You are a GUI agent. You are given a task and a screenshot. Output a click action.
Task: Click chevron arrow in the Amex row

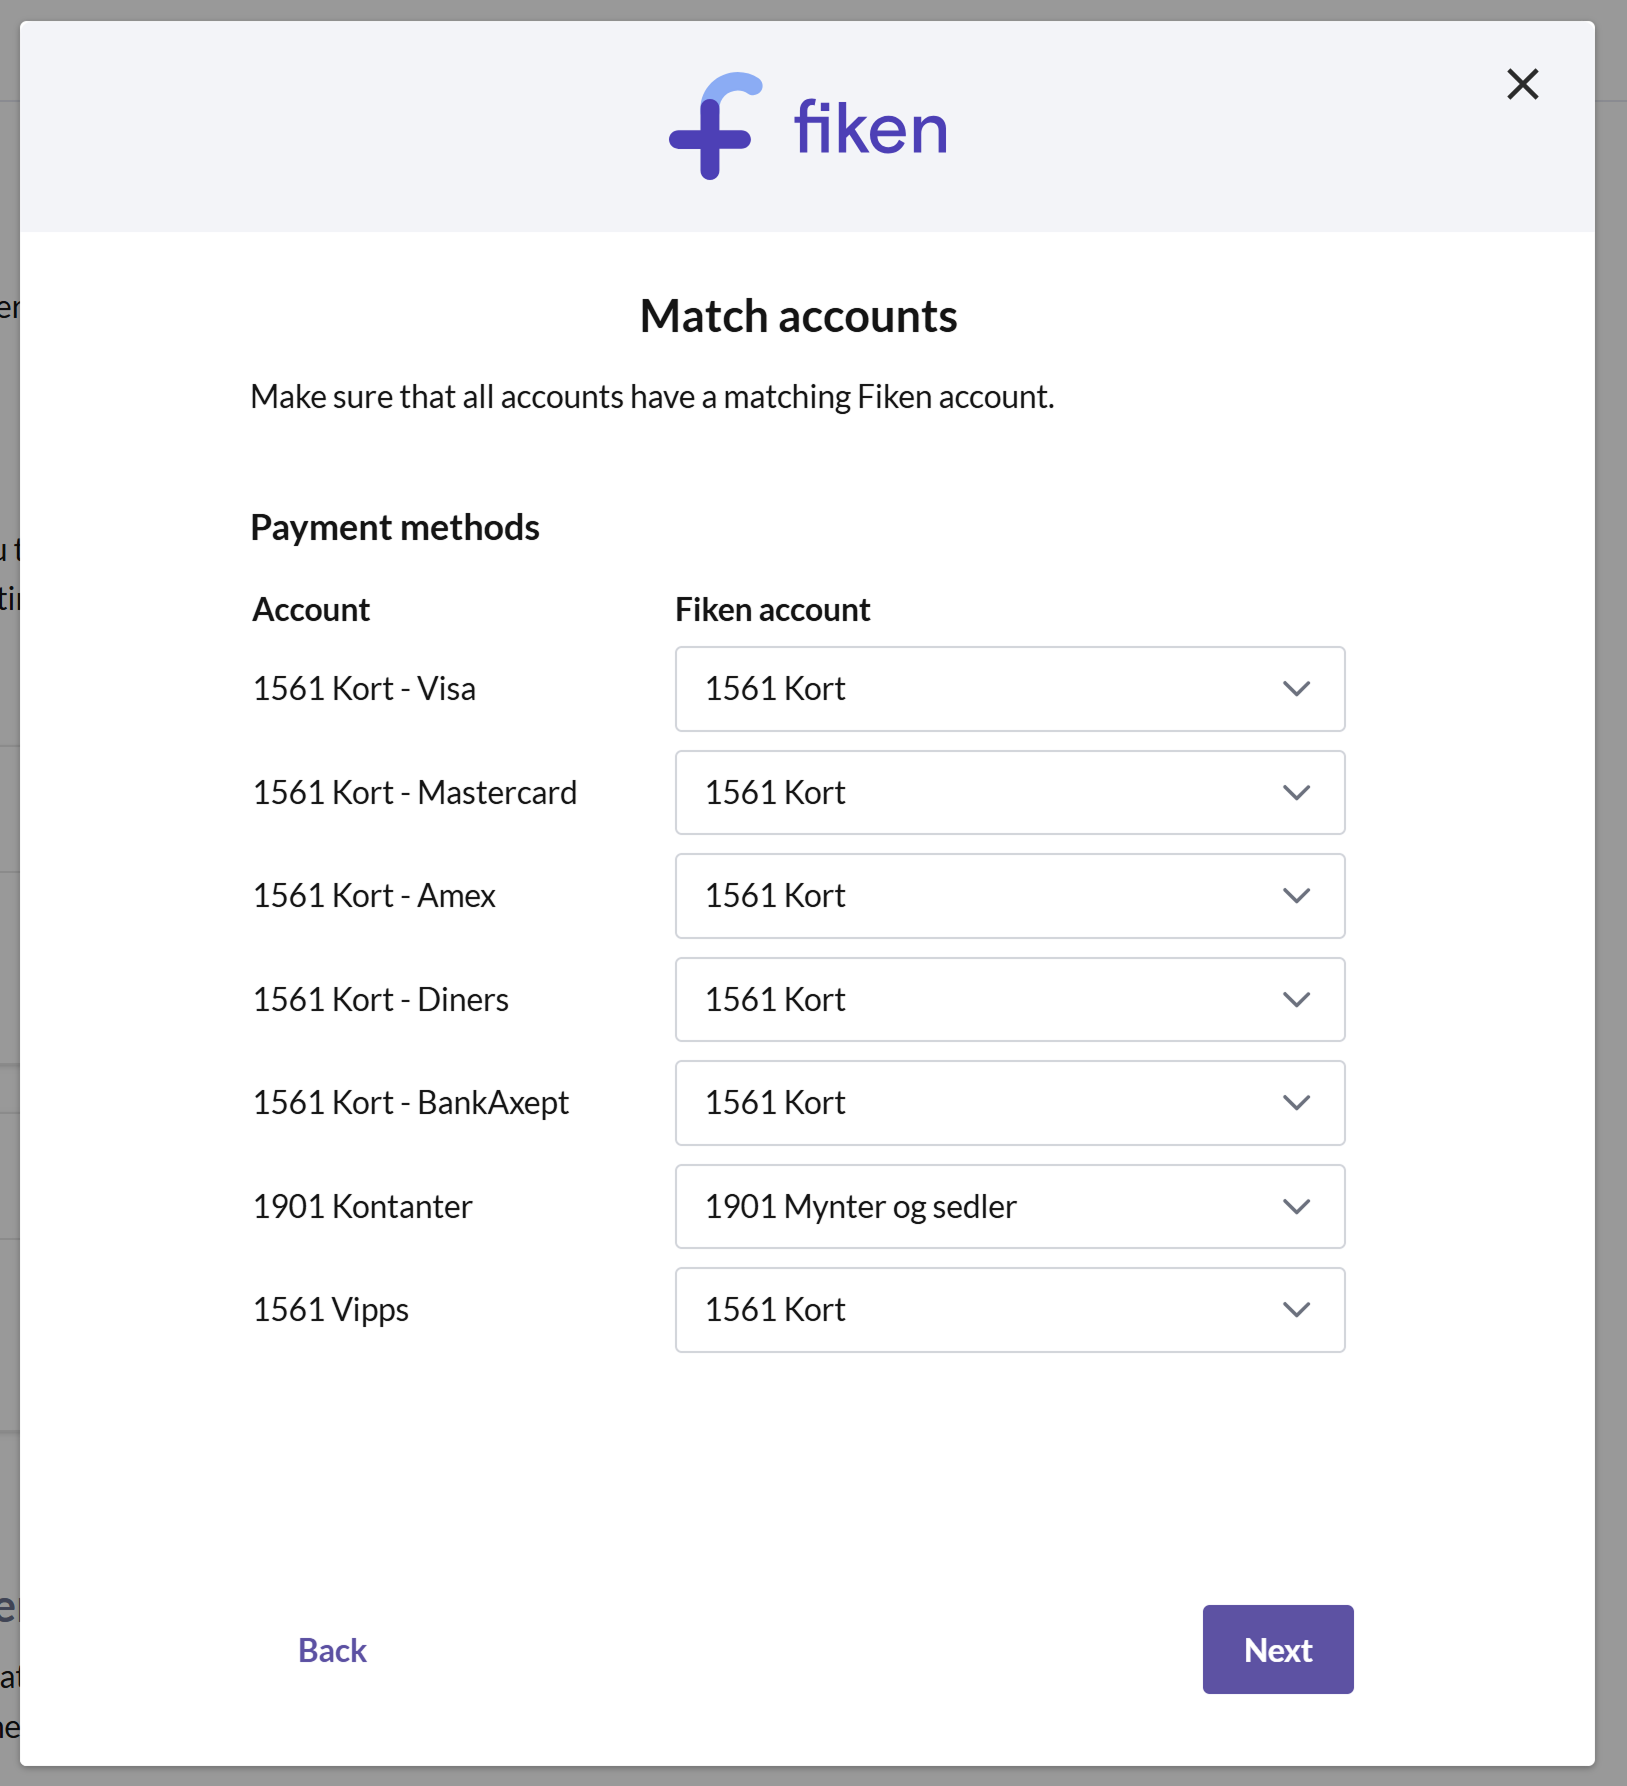(x=1296, y=896)
